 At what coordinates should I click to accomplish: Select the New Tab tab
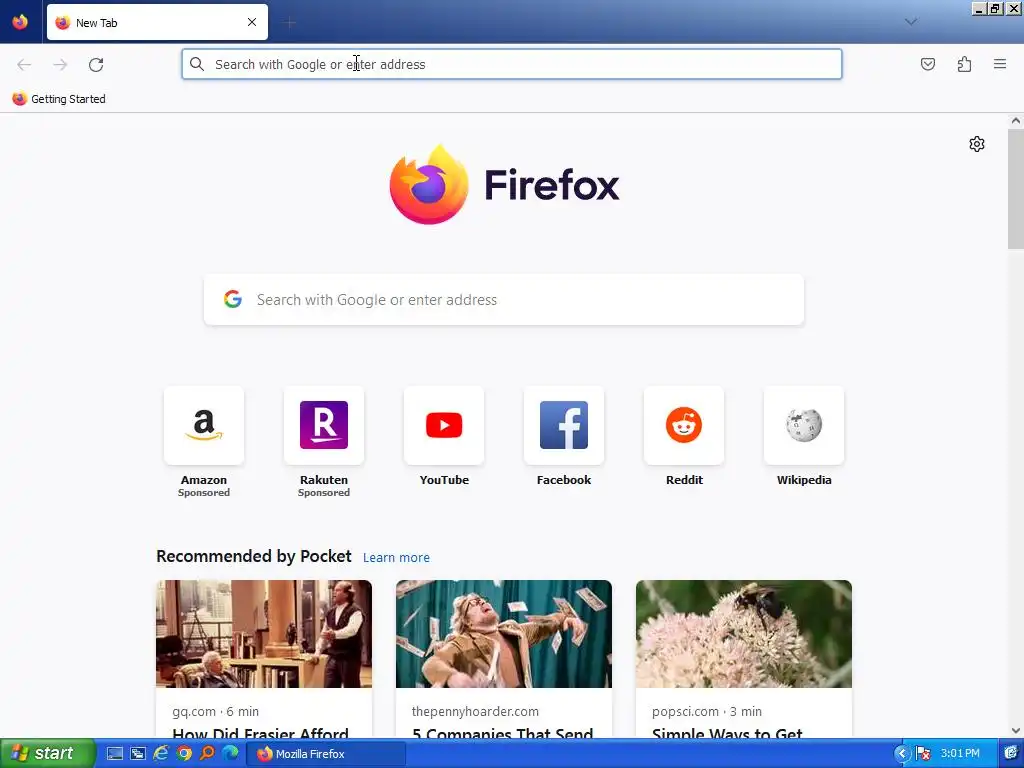pyautogui.click(x=157, y=22)
